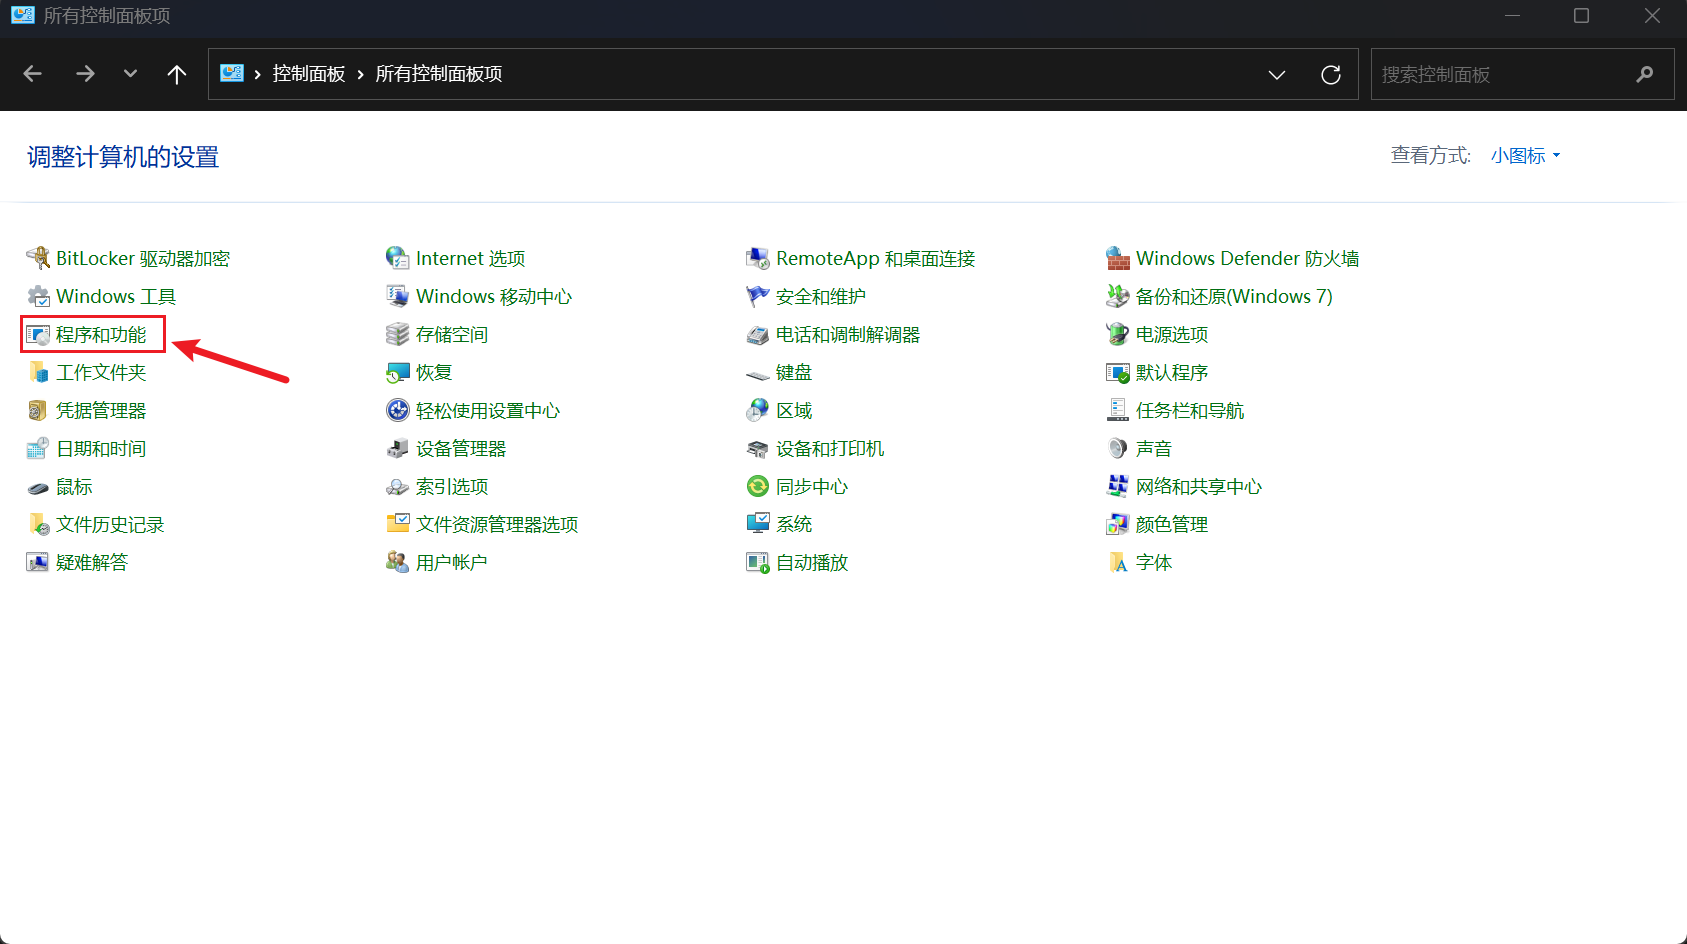
Task: Open the 查看方式 小图标 dropdown
Action: click(x=1526, y=156)
